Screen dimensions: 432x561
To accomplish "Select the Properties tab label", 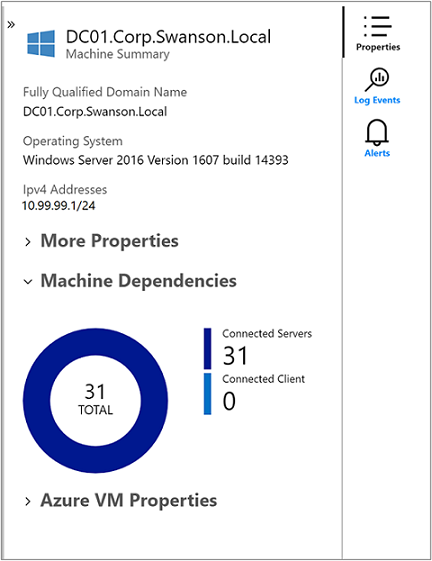I will [x=378, y=47].
